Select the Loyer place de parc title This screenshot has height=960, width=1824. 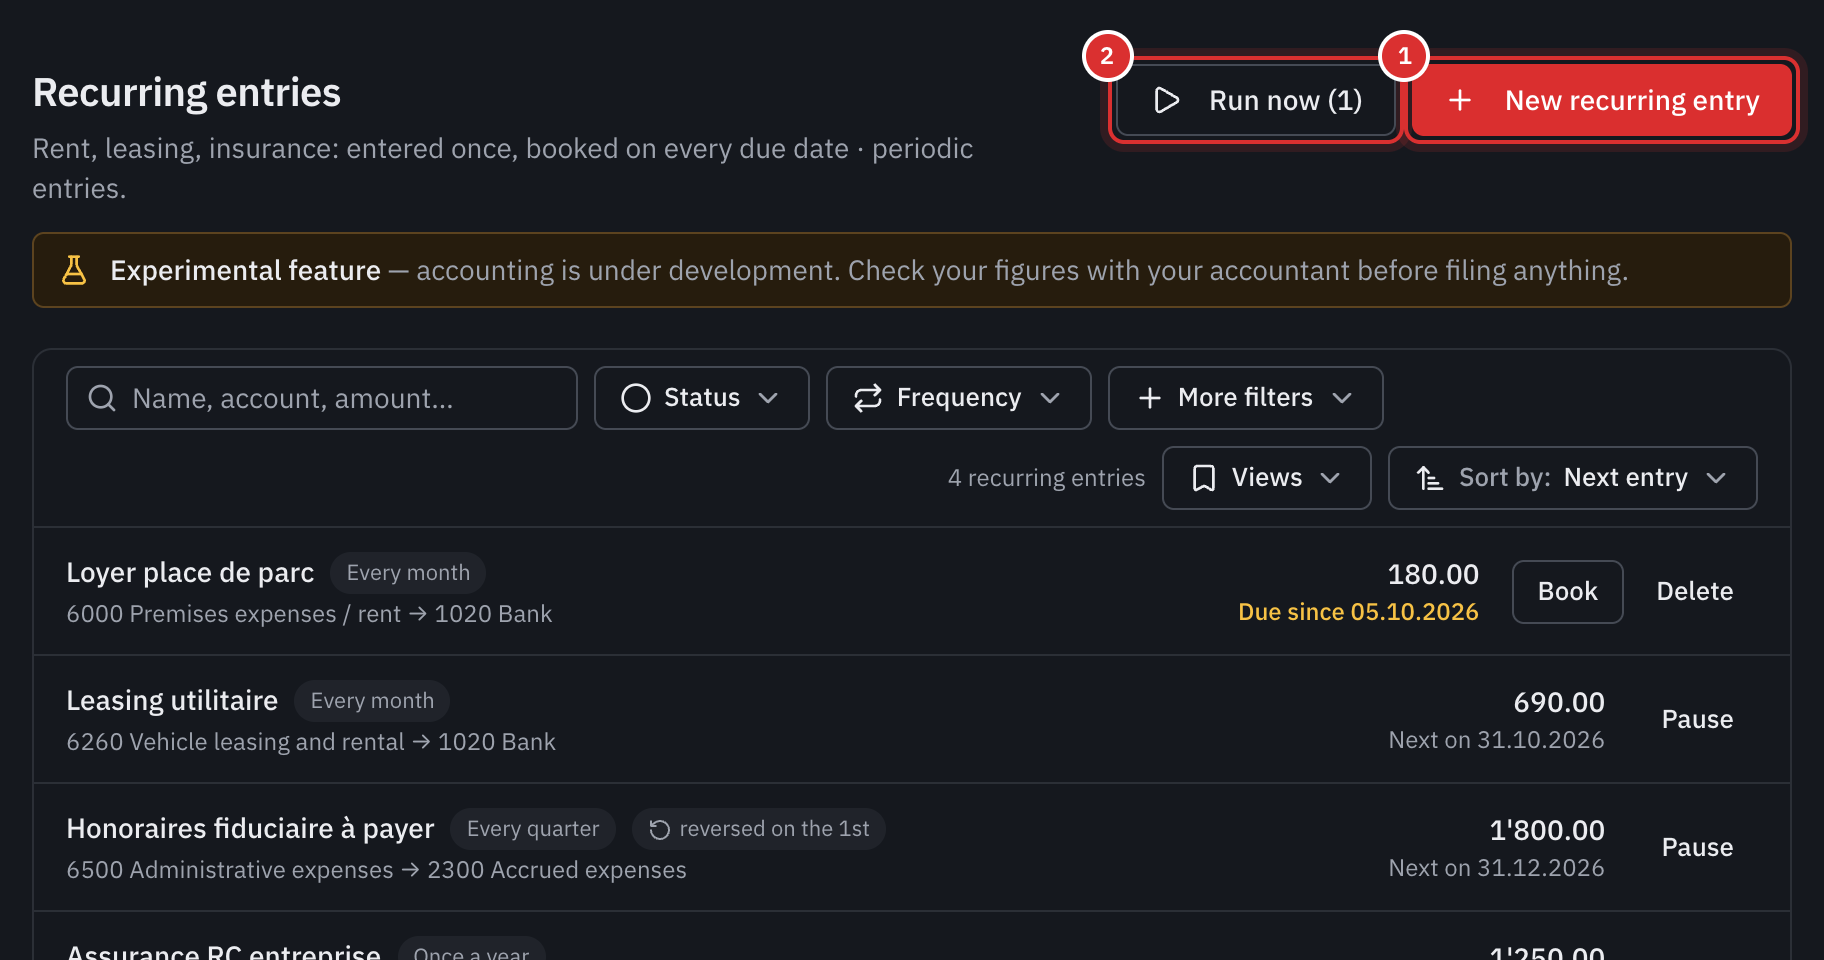[x=190, y=573]
